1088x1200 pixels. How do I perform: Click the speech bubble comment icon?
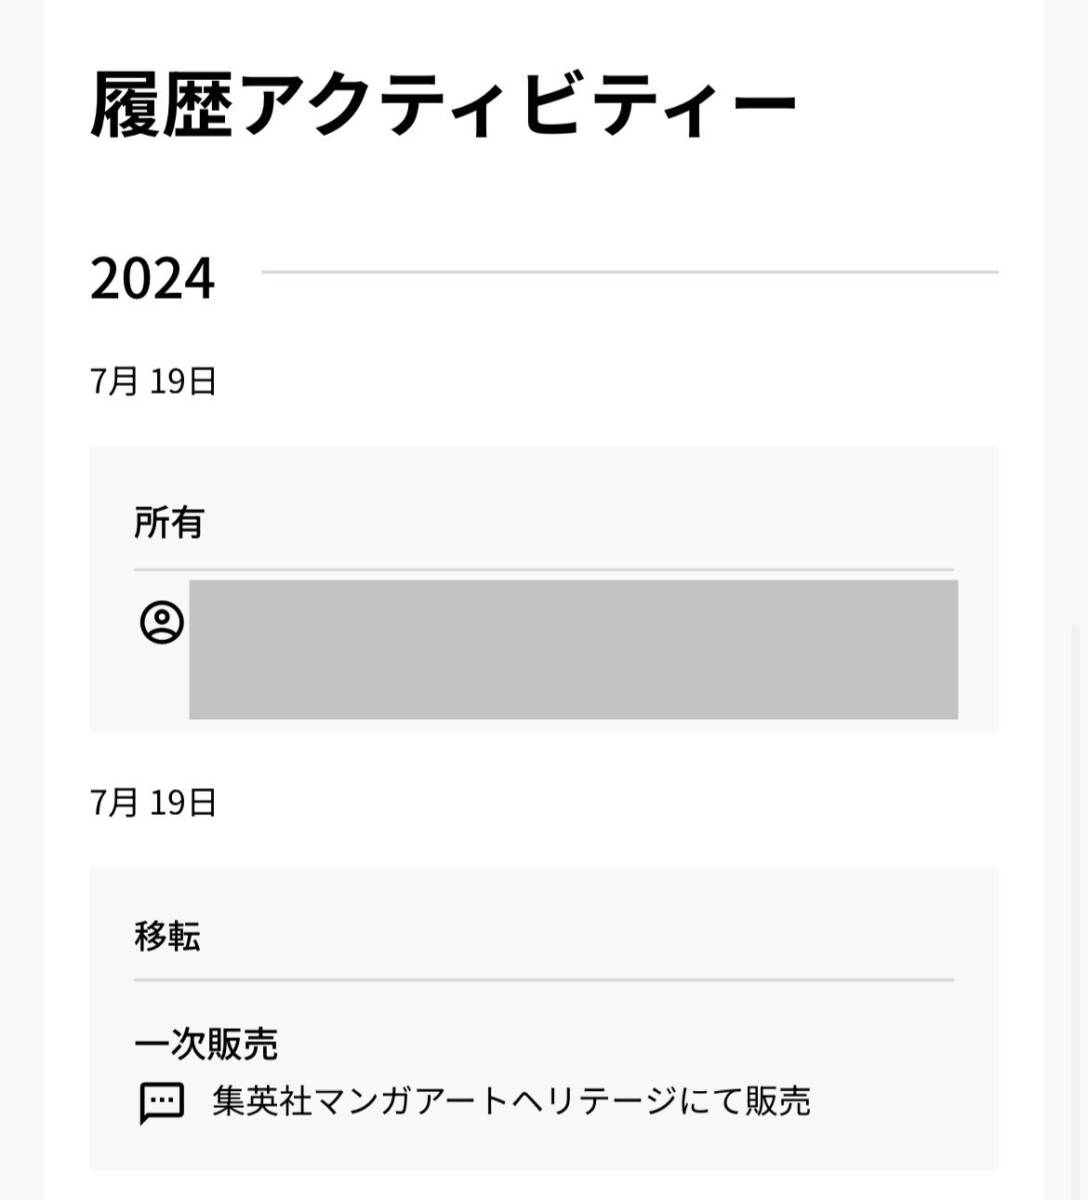pyautogui.click(x=161, y=1103)
